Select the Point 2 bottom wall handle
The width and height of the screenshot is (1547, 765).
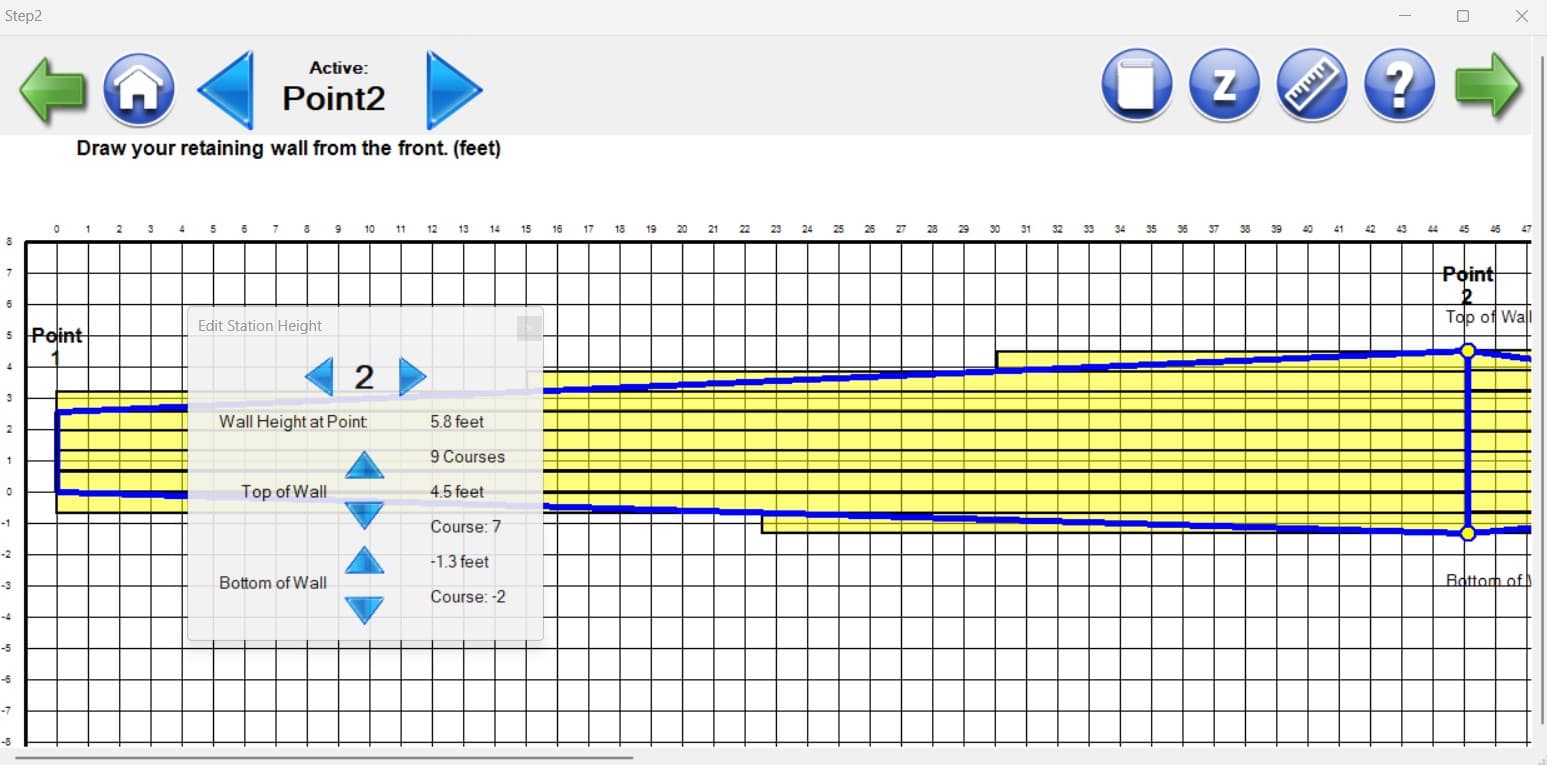pos(1467,533)
